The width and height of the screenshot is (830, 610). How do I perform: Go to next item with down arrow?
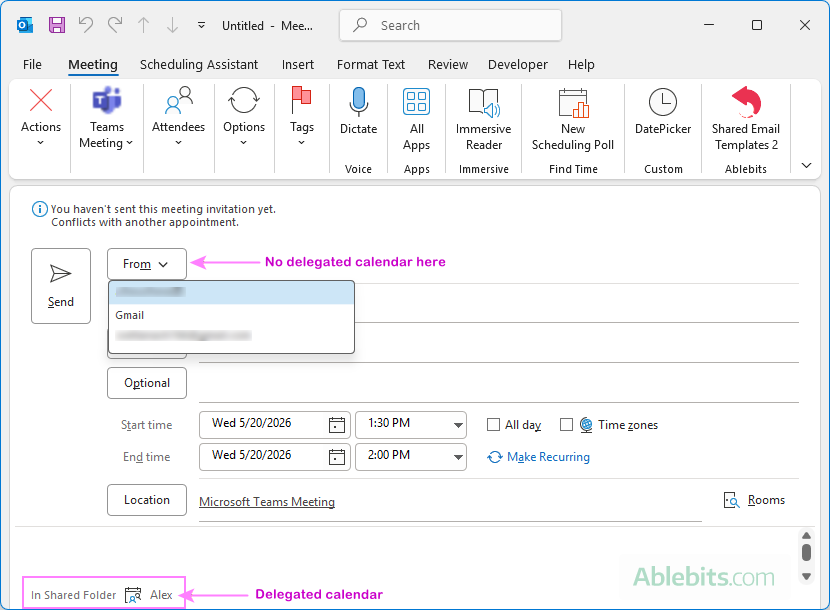tap(172, 25)
